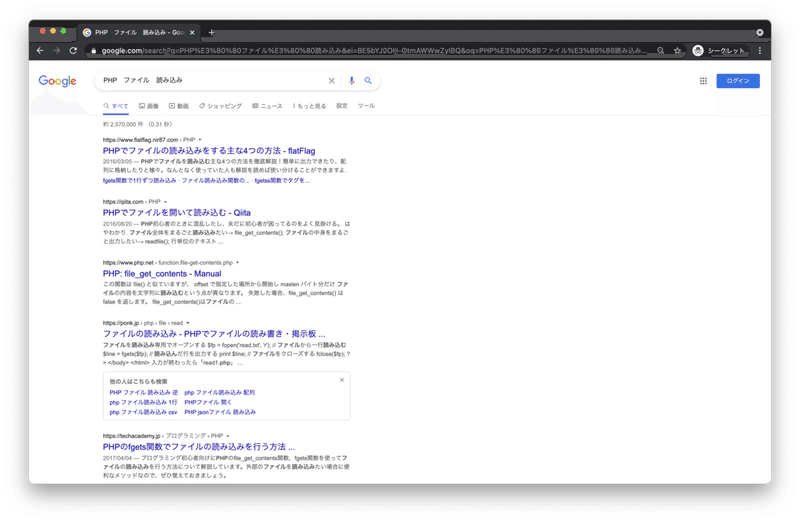The width and height of the screenshot is (800, 522).
Task: Search related php ファイル読み込み 配列
Action: 219,392
